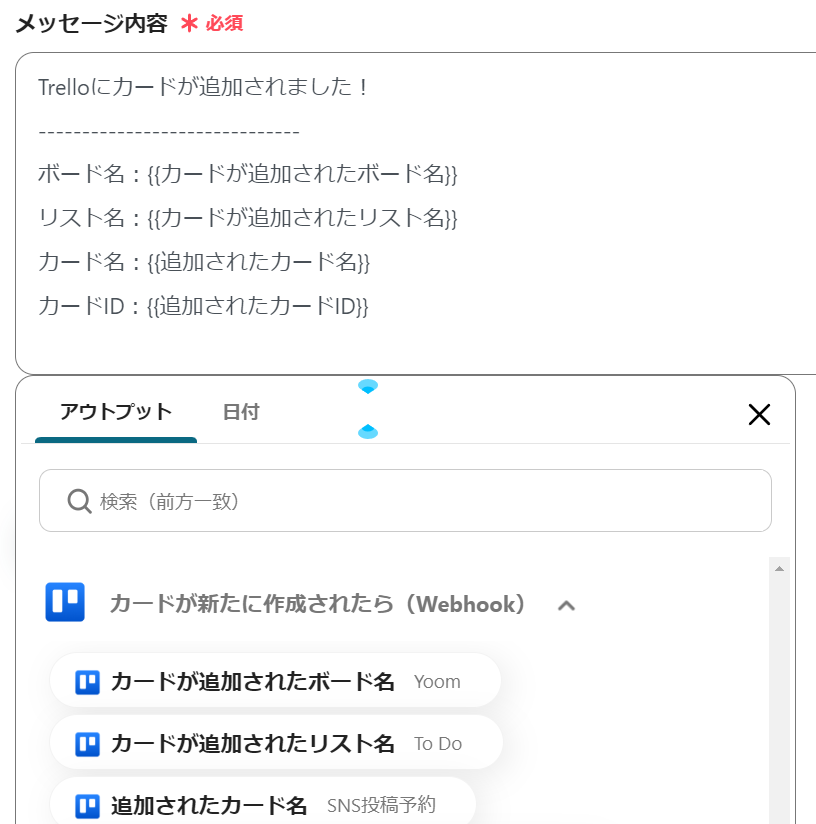Image resolution: width=816 pixels, height=824 pixels.
Task: Click the magnifier icon in the search box
Action: pos(80,501)
